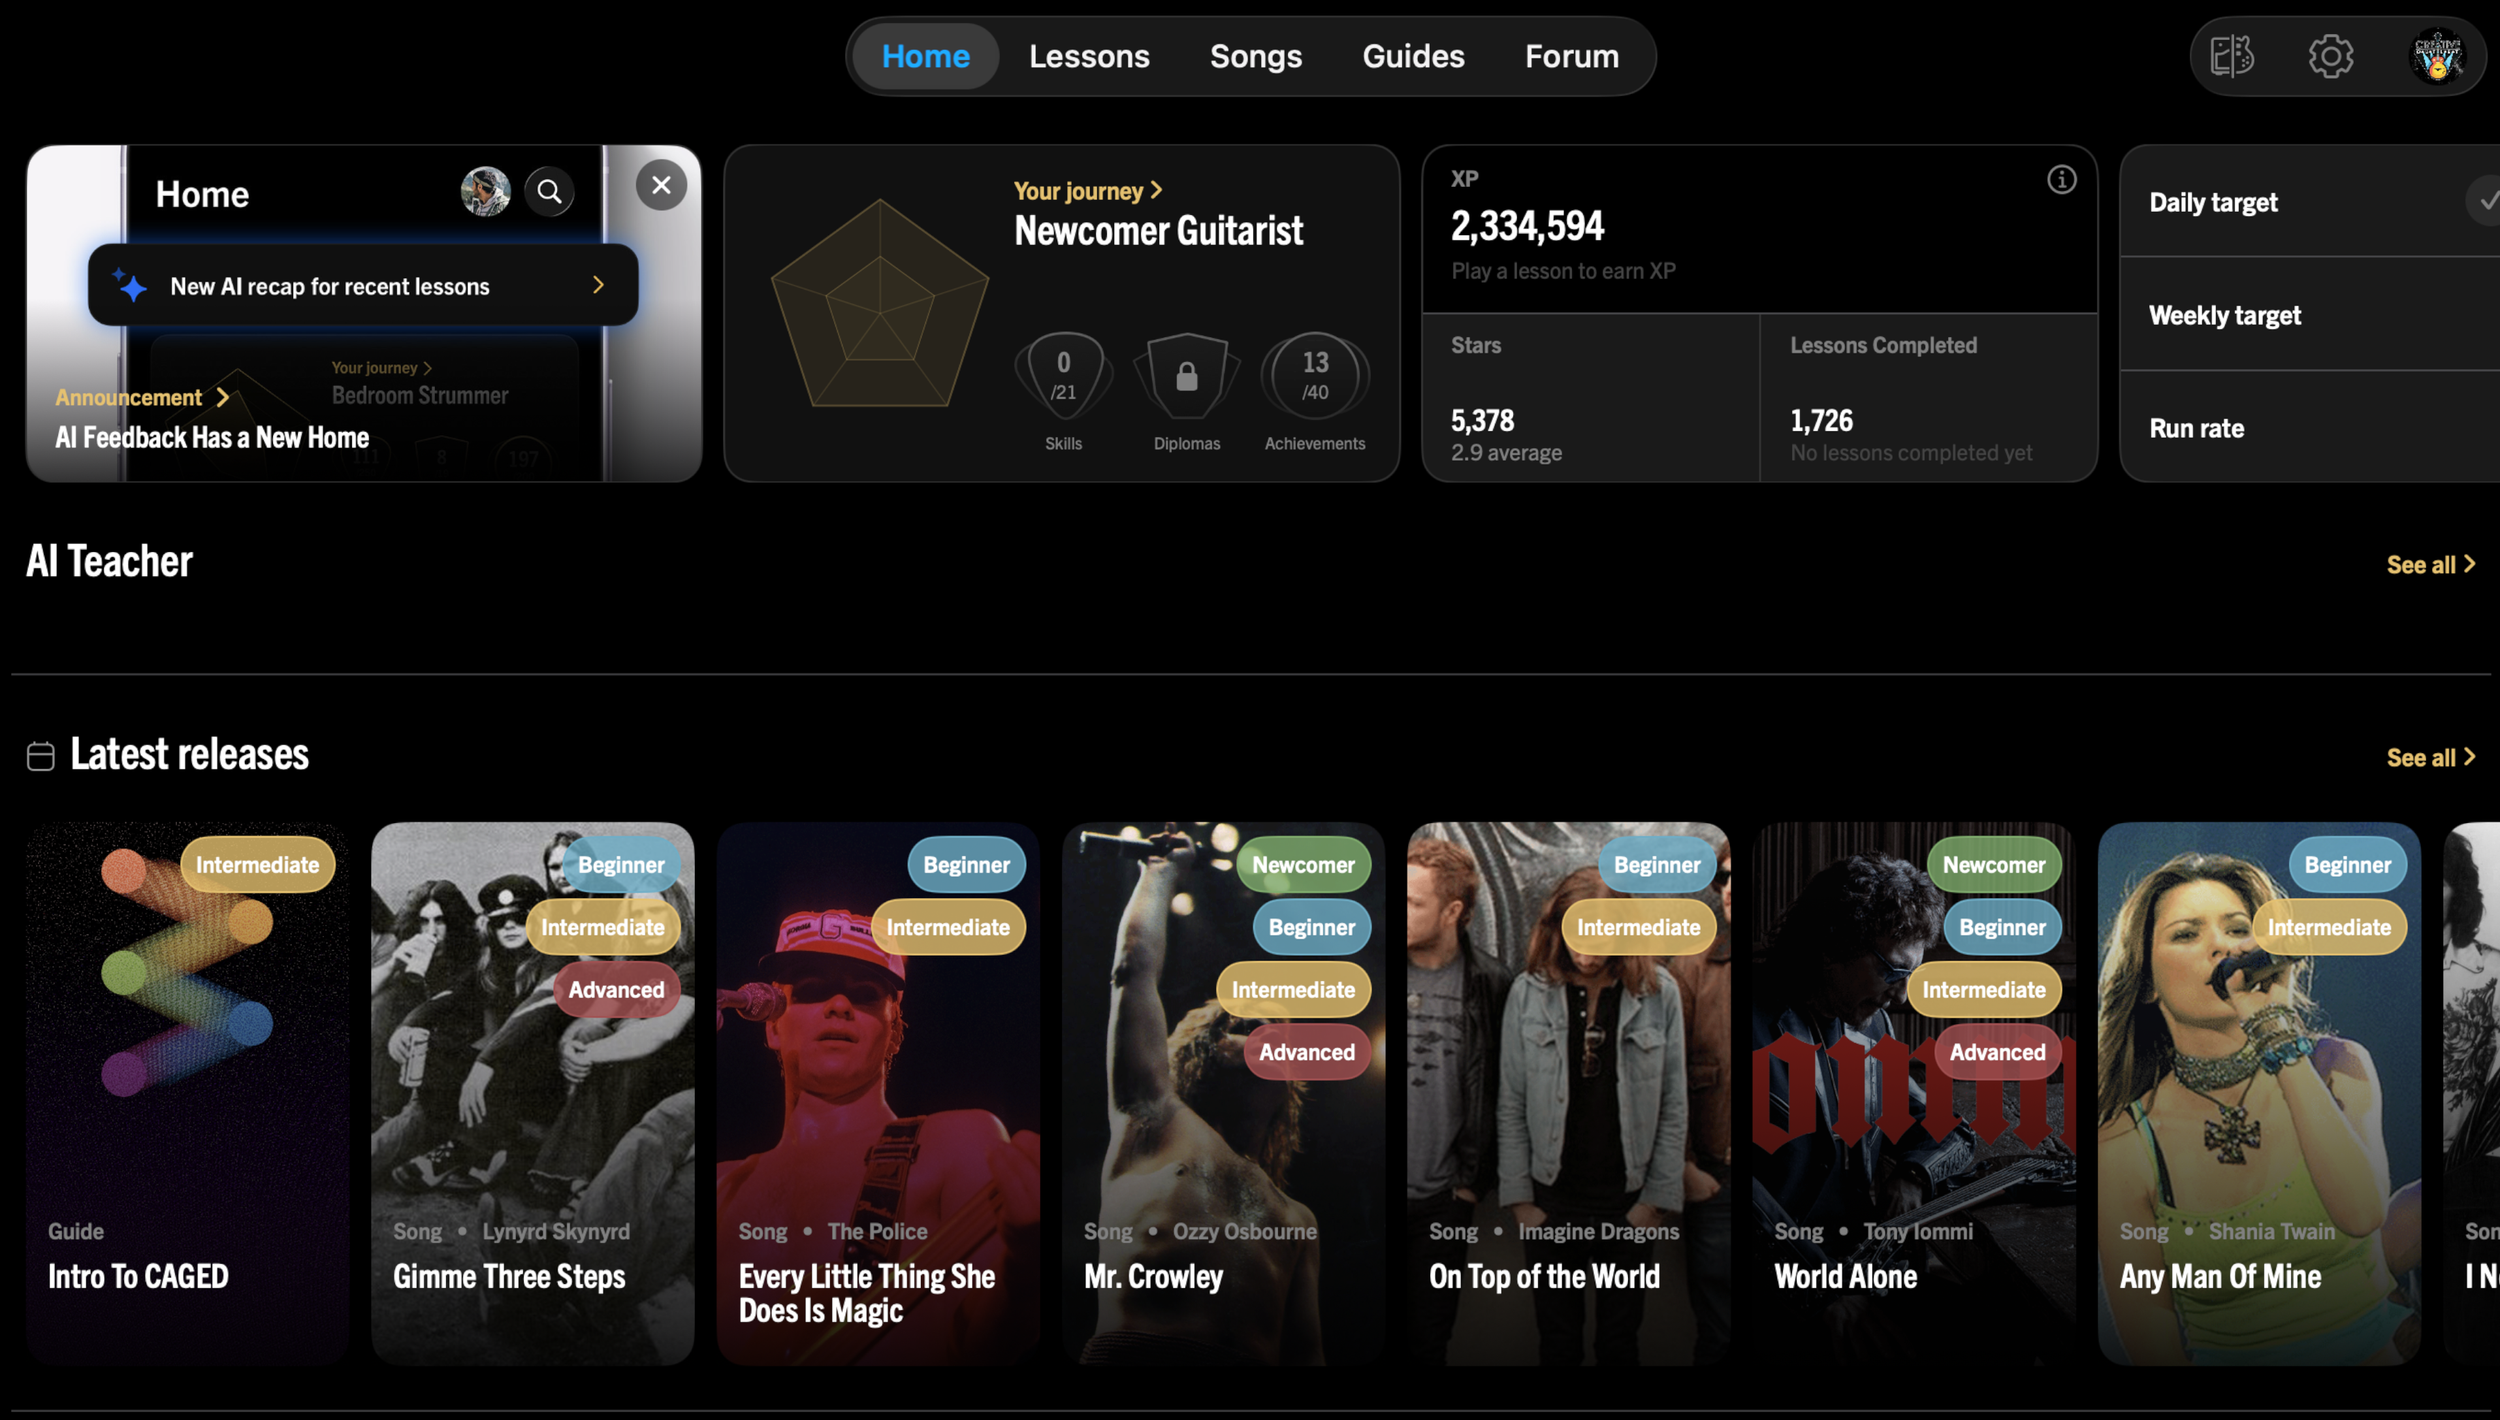Select the Run rate row

2310,428
